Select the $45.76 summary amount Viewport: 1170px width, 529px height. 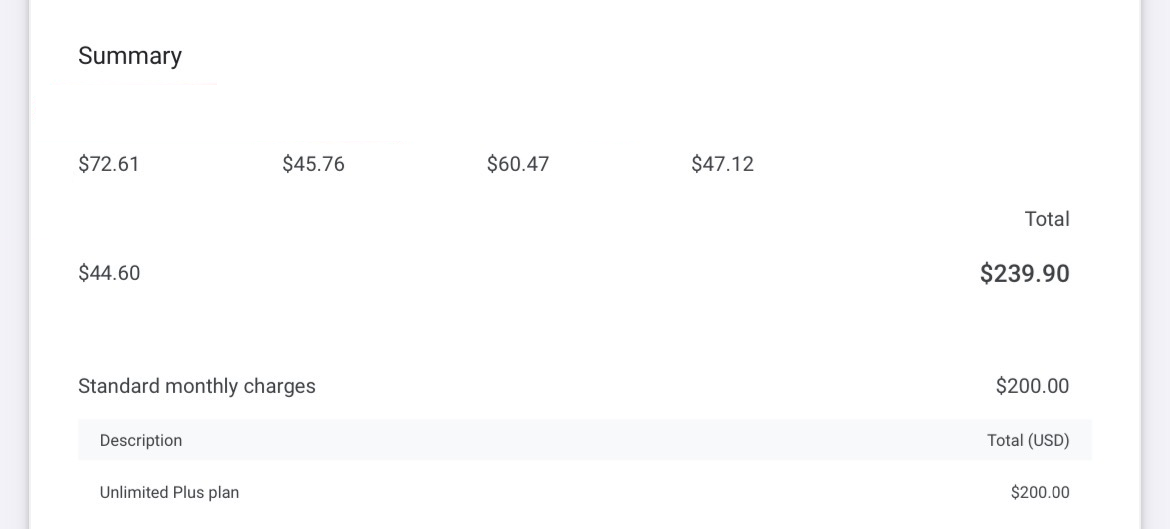click(313, 164)
